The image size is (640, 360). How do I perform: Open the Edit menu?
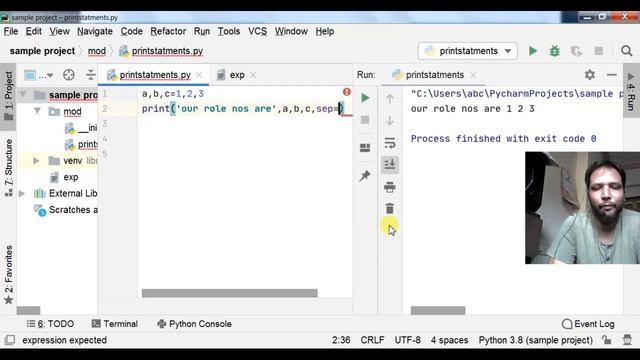[33, 31]
